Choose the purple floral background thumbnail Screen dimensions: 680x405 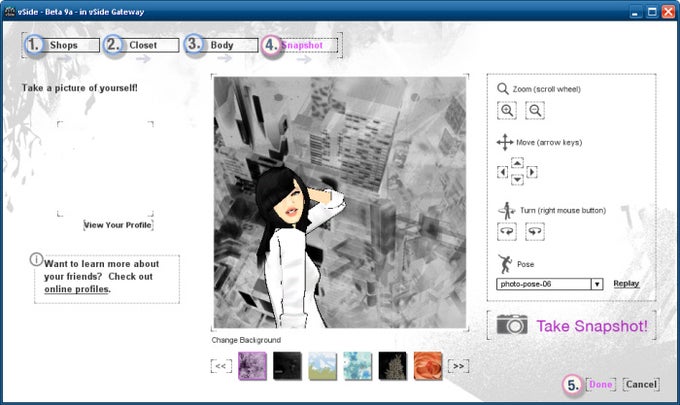(x=252, y=366)
